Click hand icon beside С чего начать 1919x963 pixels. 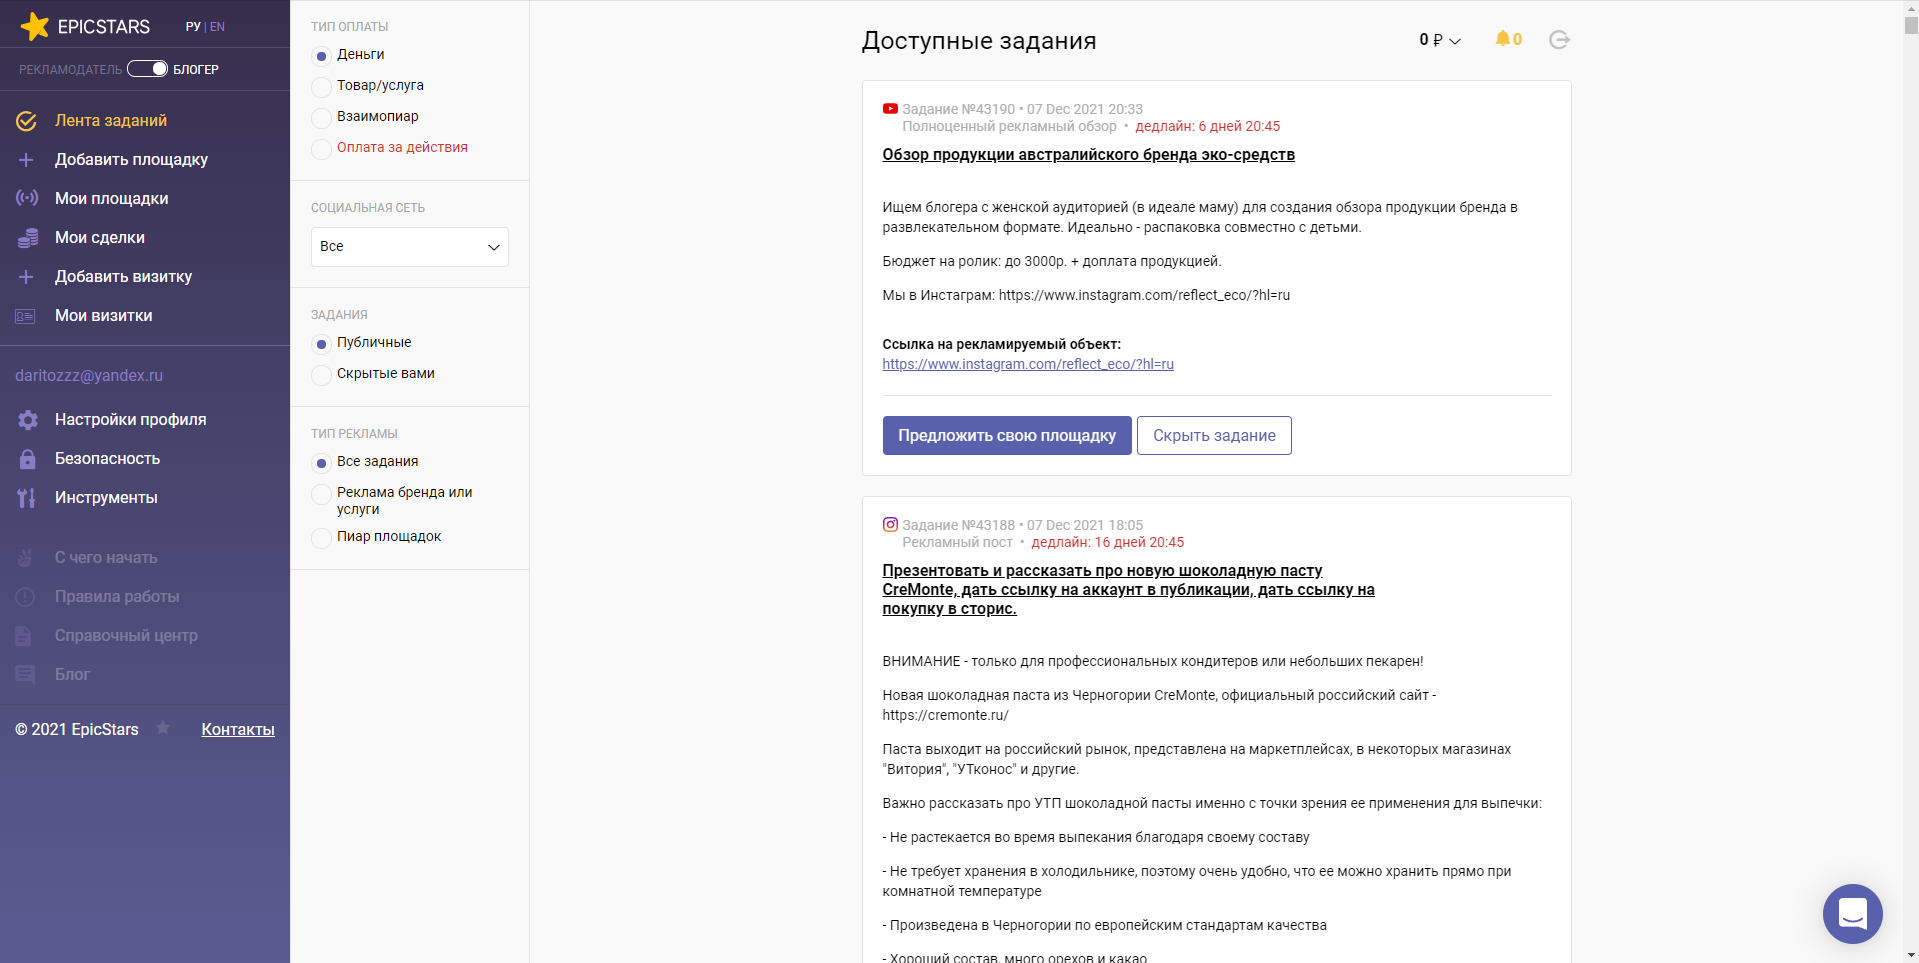coord(26,558)
